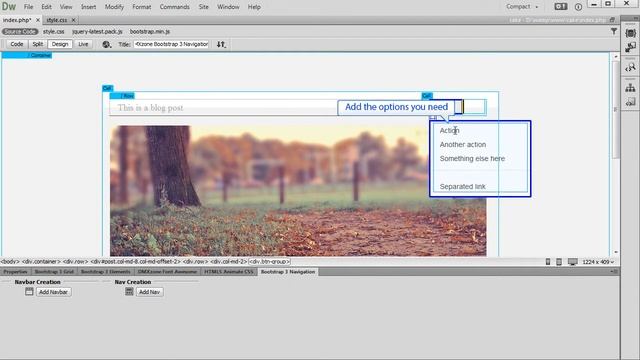Open the Compact workspace dropdown
The width and height of the screenshot is (640, 360).
[x=522, y=7]
